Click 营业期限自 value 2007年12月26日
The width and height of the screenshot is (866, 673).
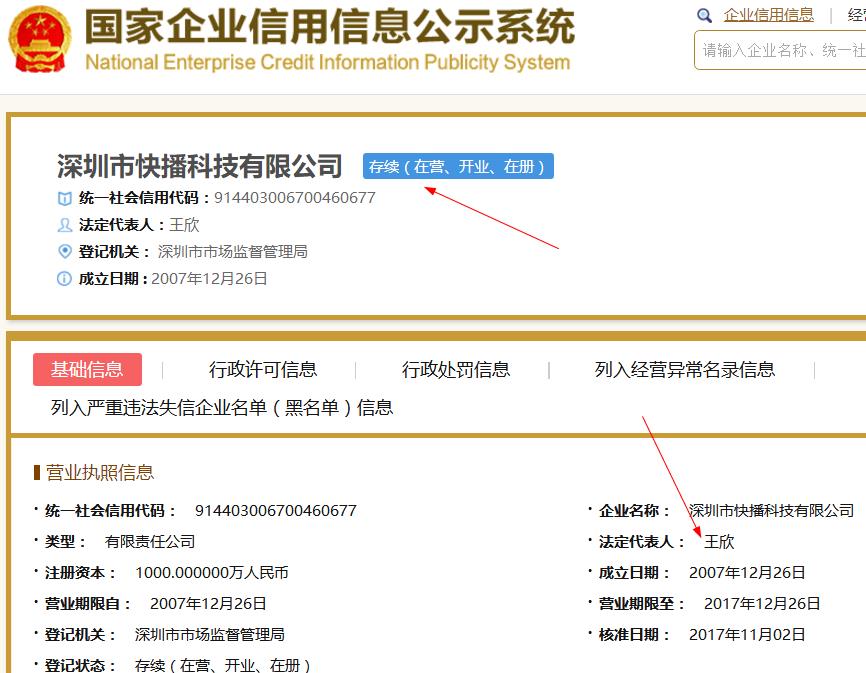point(208,603)
